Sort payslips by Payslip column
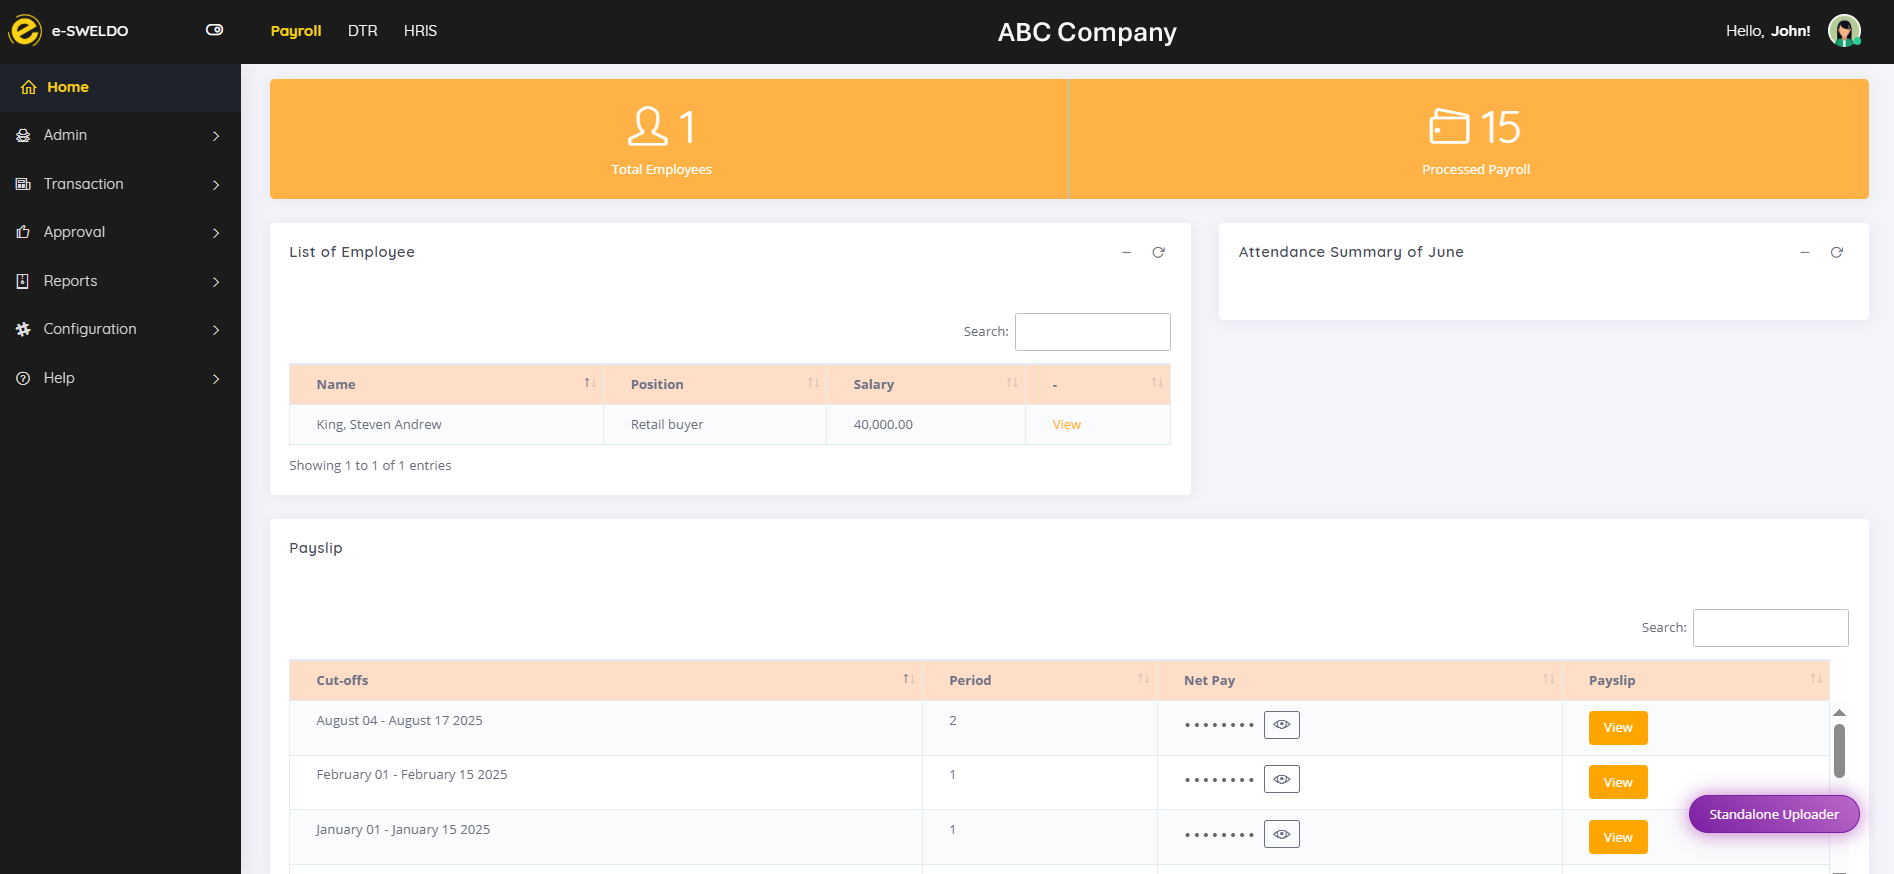Screen dimensions: 1894x874 click(1695, 680)
